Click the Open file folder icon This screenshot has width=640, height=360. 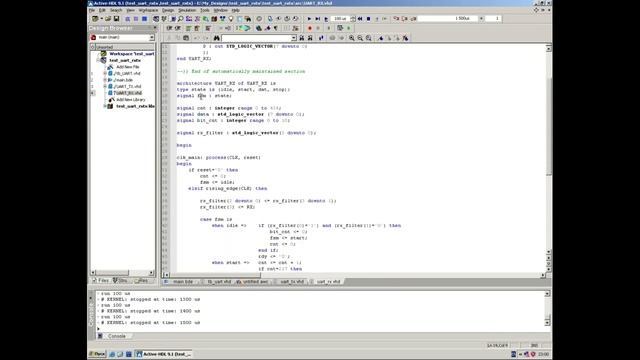(108, 19)
